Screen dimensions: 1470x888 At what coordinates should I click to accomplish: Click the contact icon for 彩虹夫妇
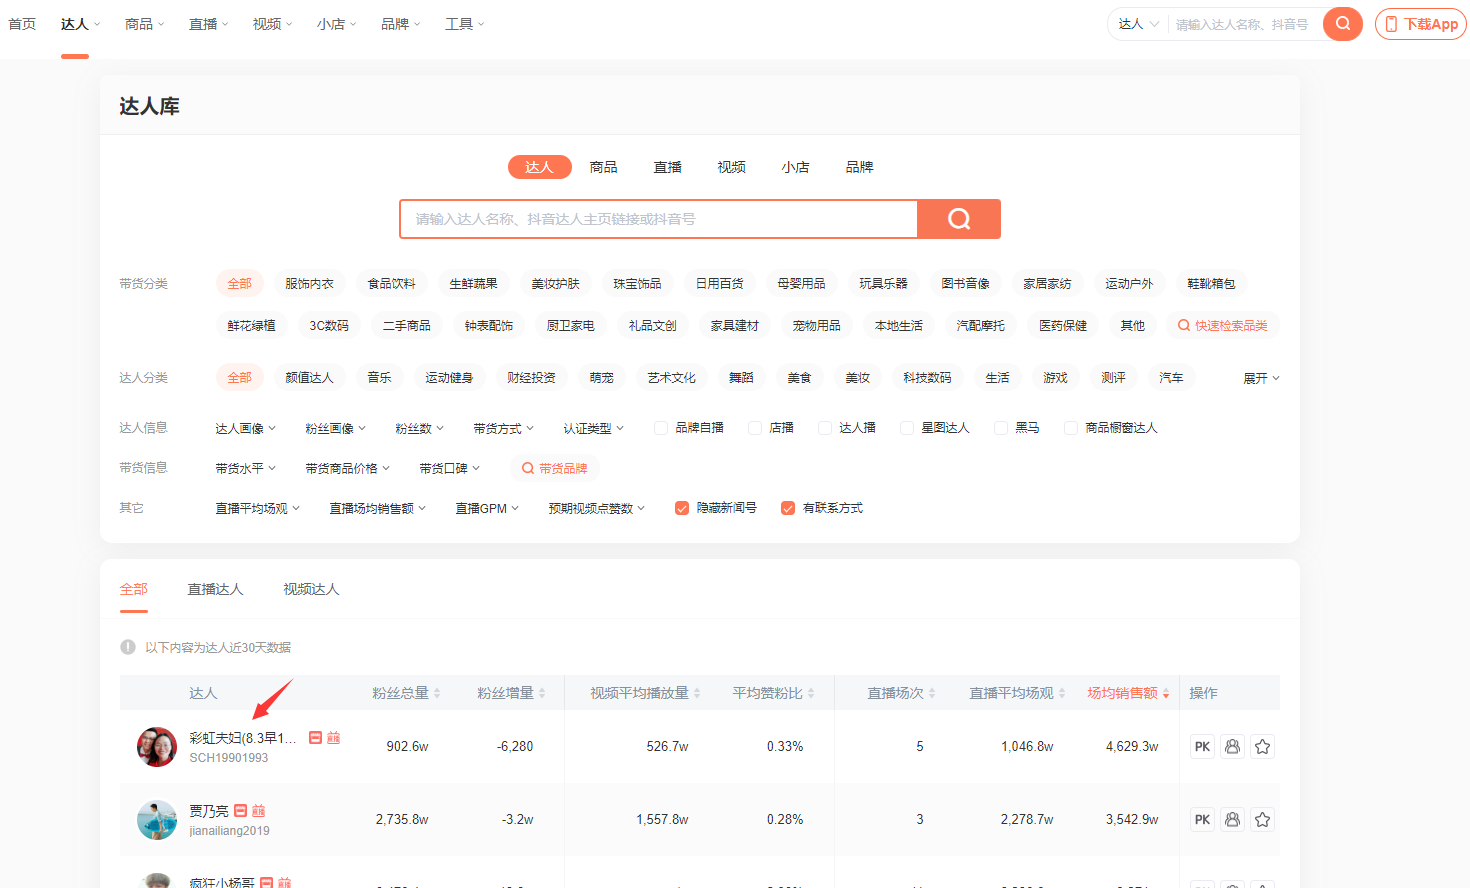point(1232,747)
